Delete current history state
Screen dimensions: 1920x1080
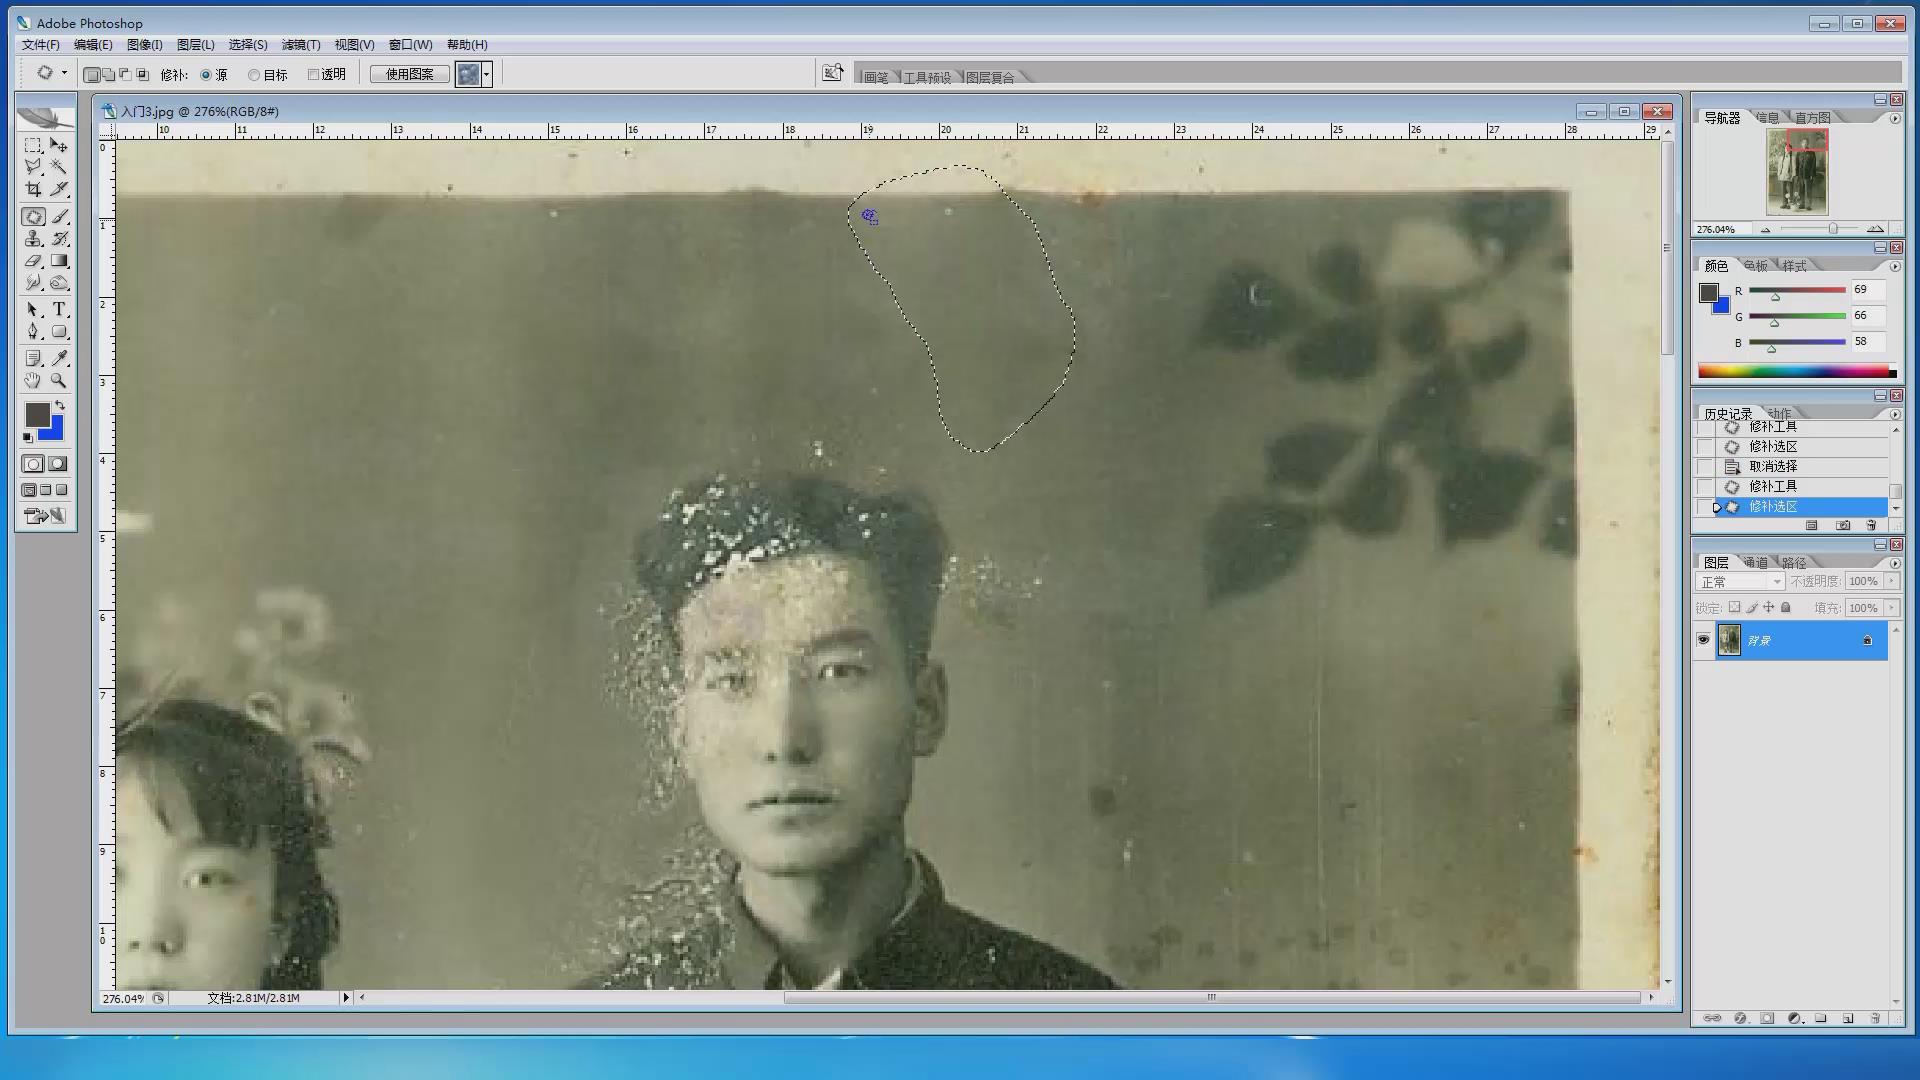(1871, 525)
